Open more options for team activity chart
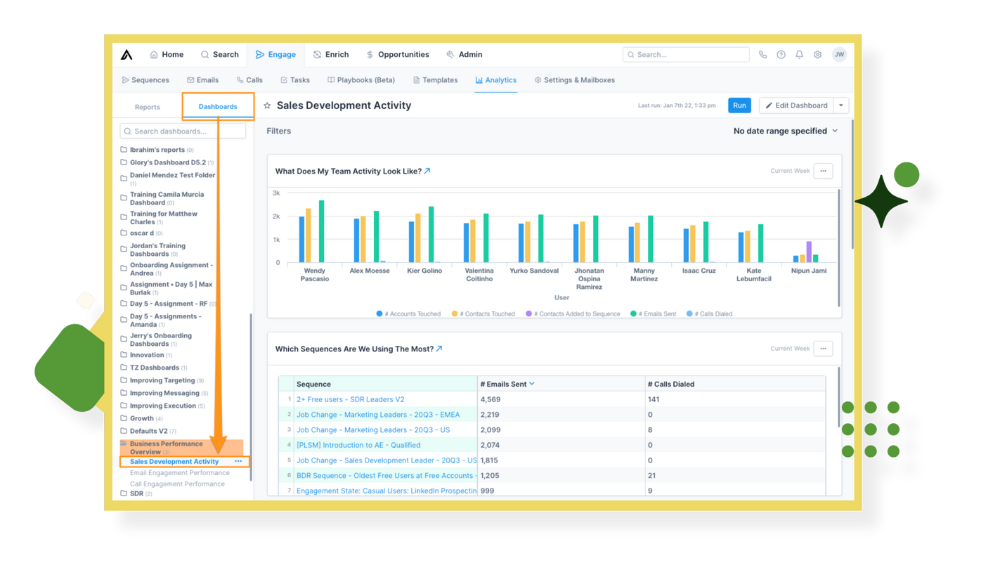 click(x=823, y=171)
